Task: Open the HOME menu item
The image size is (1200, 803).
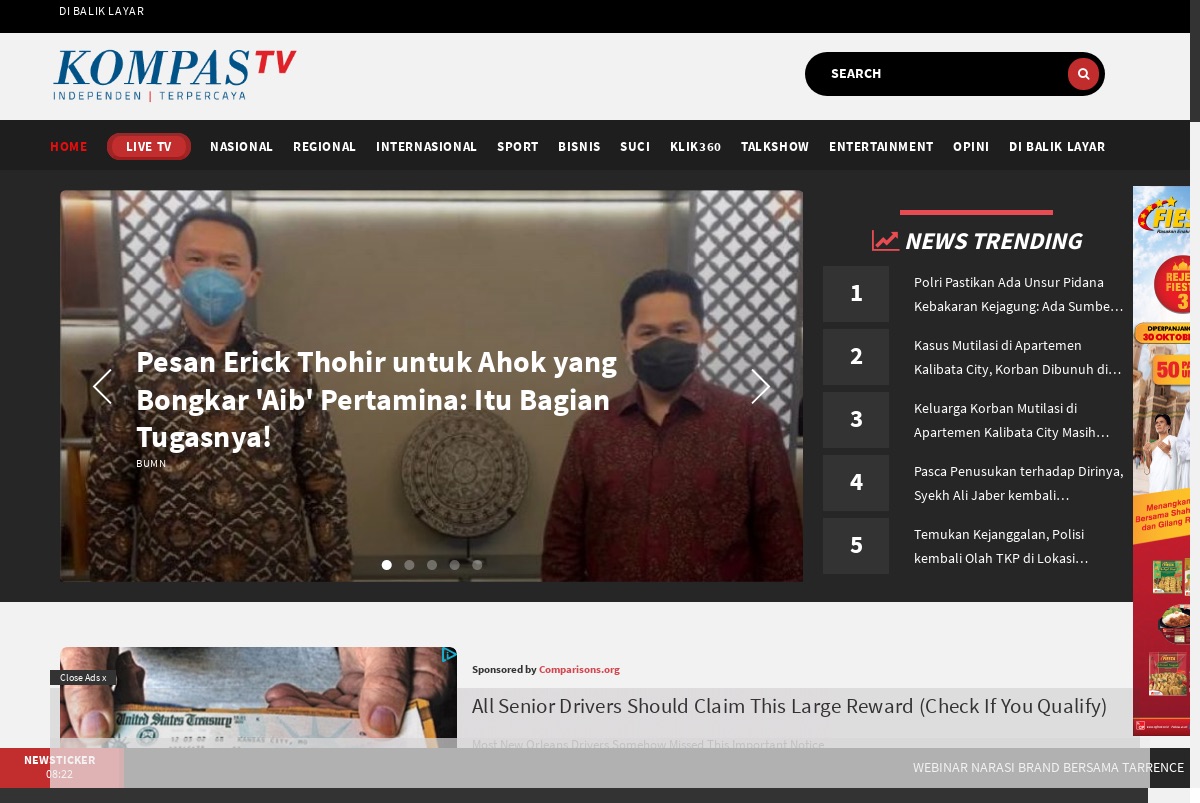Action: (x=69, y=147)
